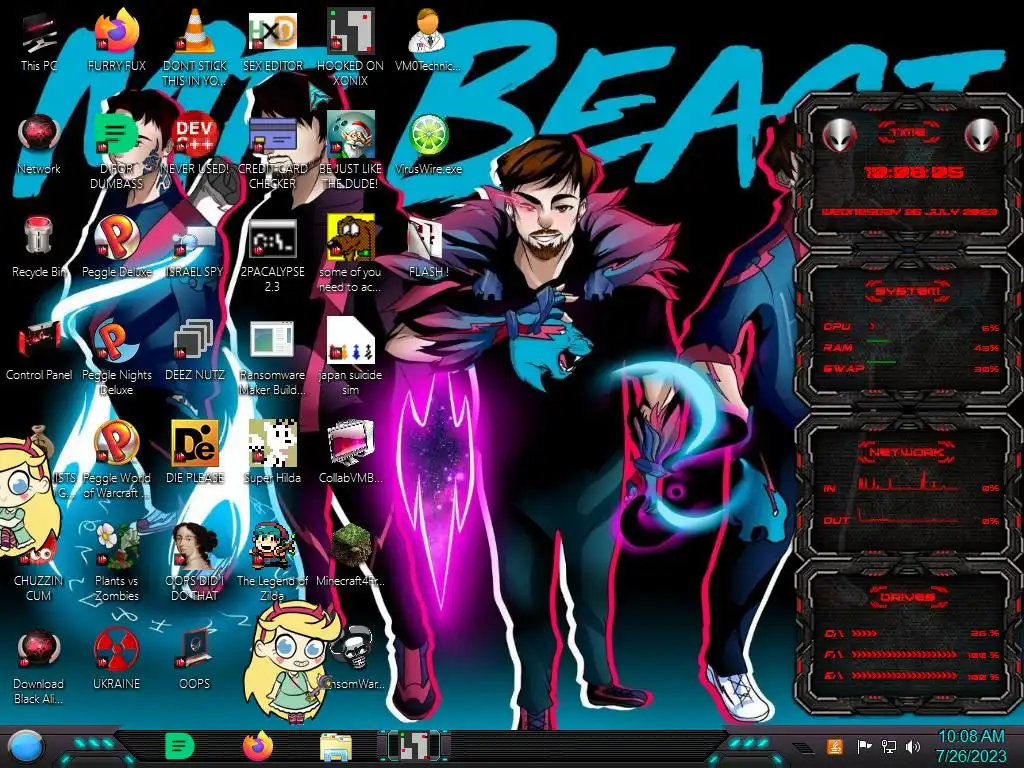Select the NEVER USED! Dev C++ icon
The image size is (1024, 768).
(x=195, y=145)
